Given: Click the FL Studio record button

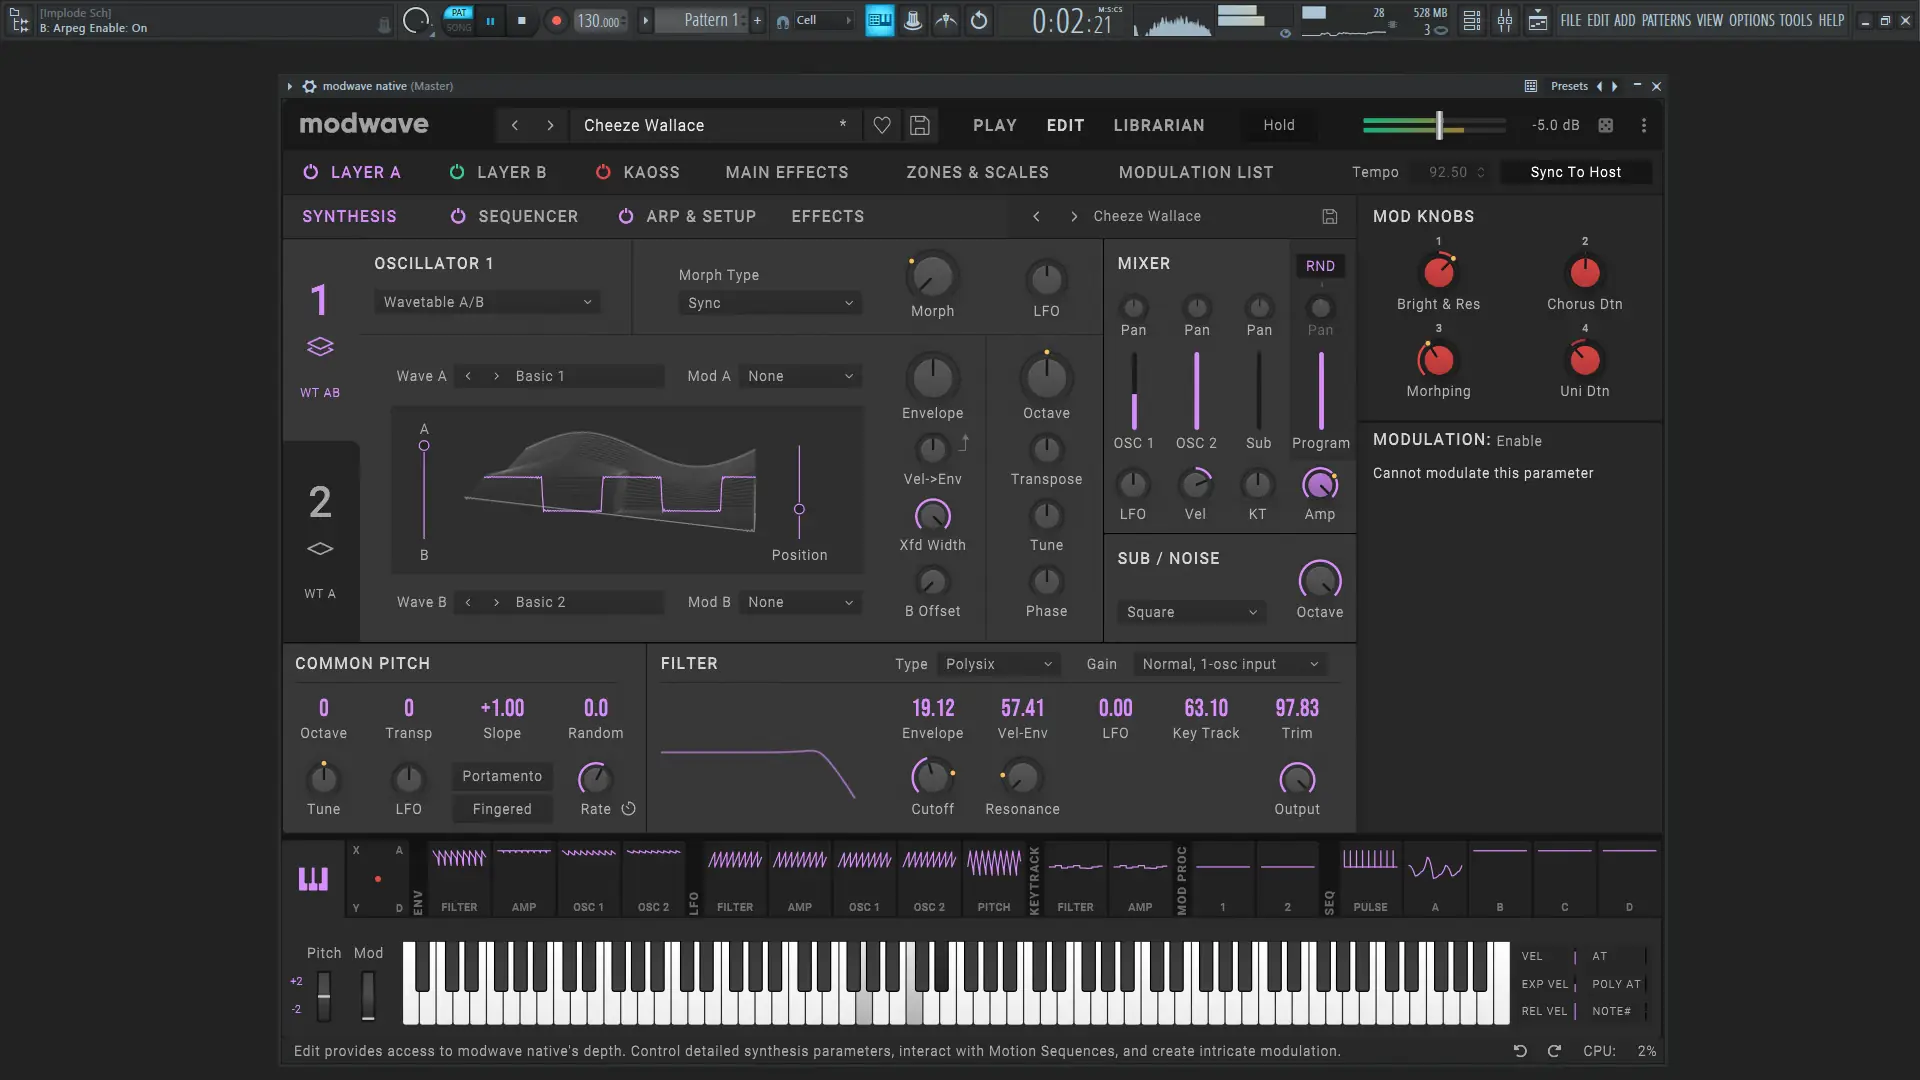Looking at the screenshot, I should 556,20.
